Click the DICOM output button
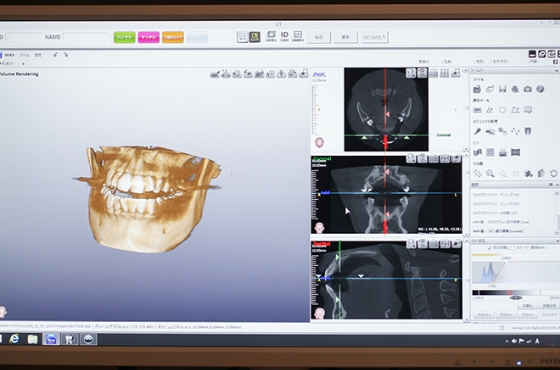Viewport: 560px width, 370px height. tap(374, 37)
